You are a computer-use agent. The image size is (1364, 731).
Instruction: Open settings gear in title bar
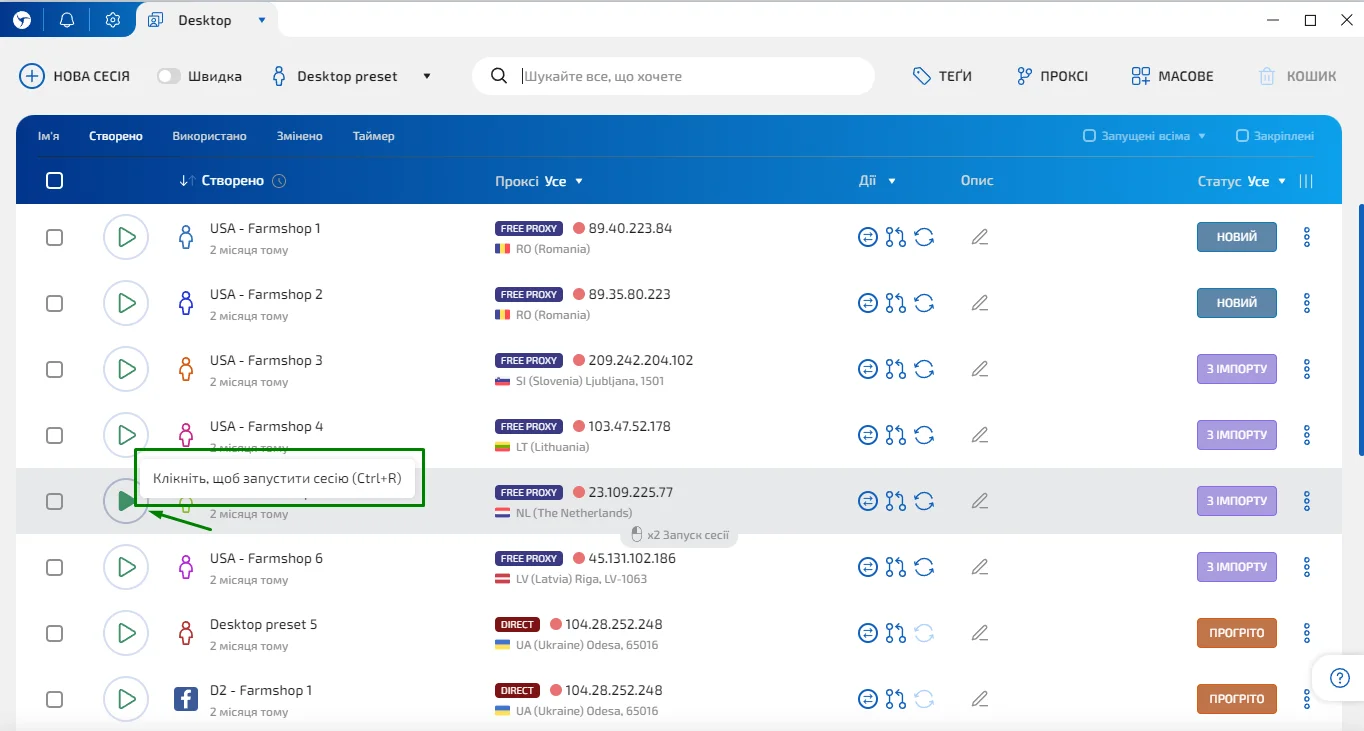click(x=113, y=20)
